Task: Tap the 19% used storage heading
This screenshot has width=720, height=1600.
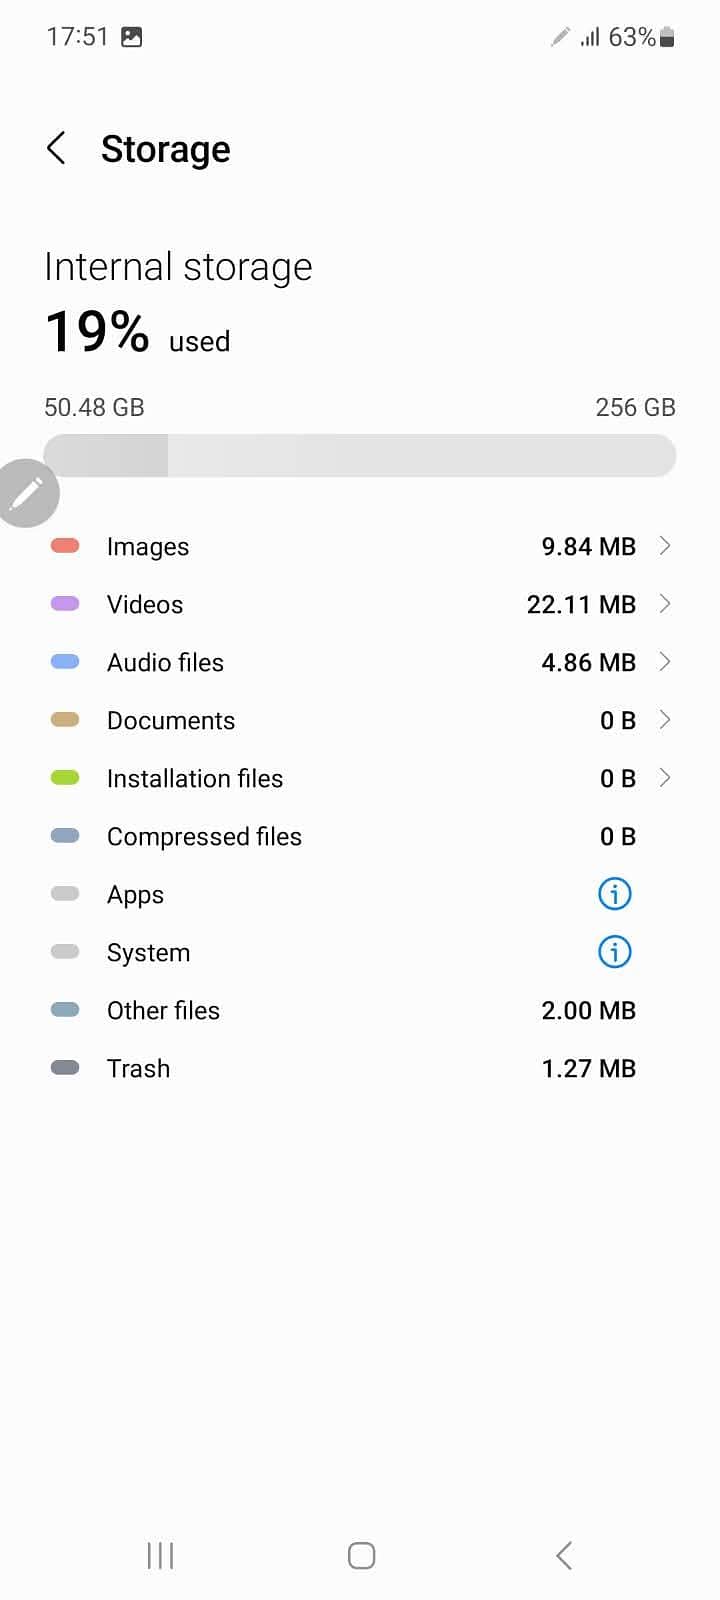Action: pyautogui.click(x=138, y=332)
